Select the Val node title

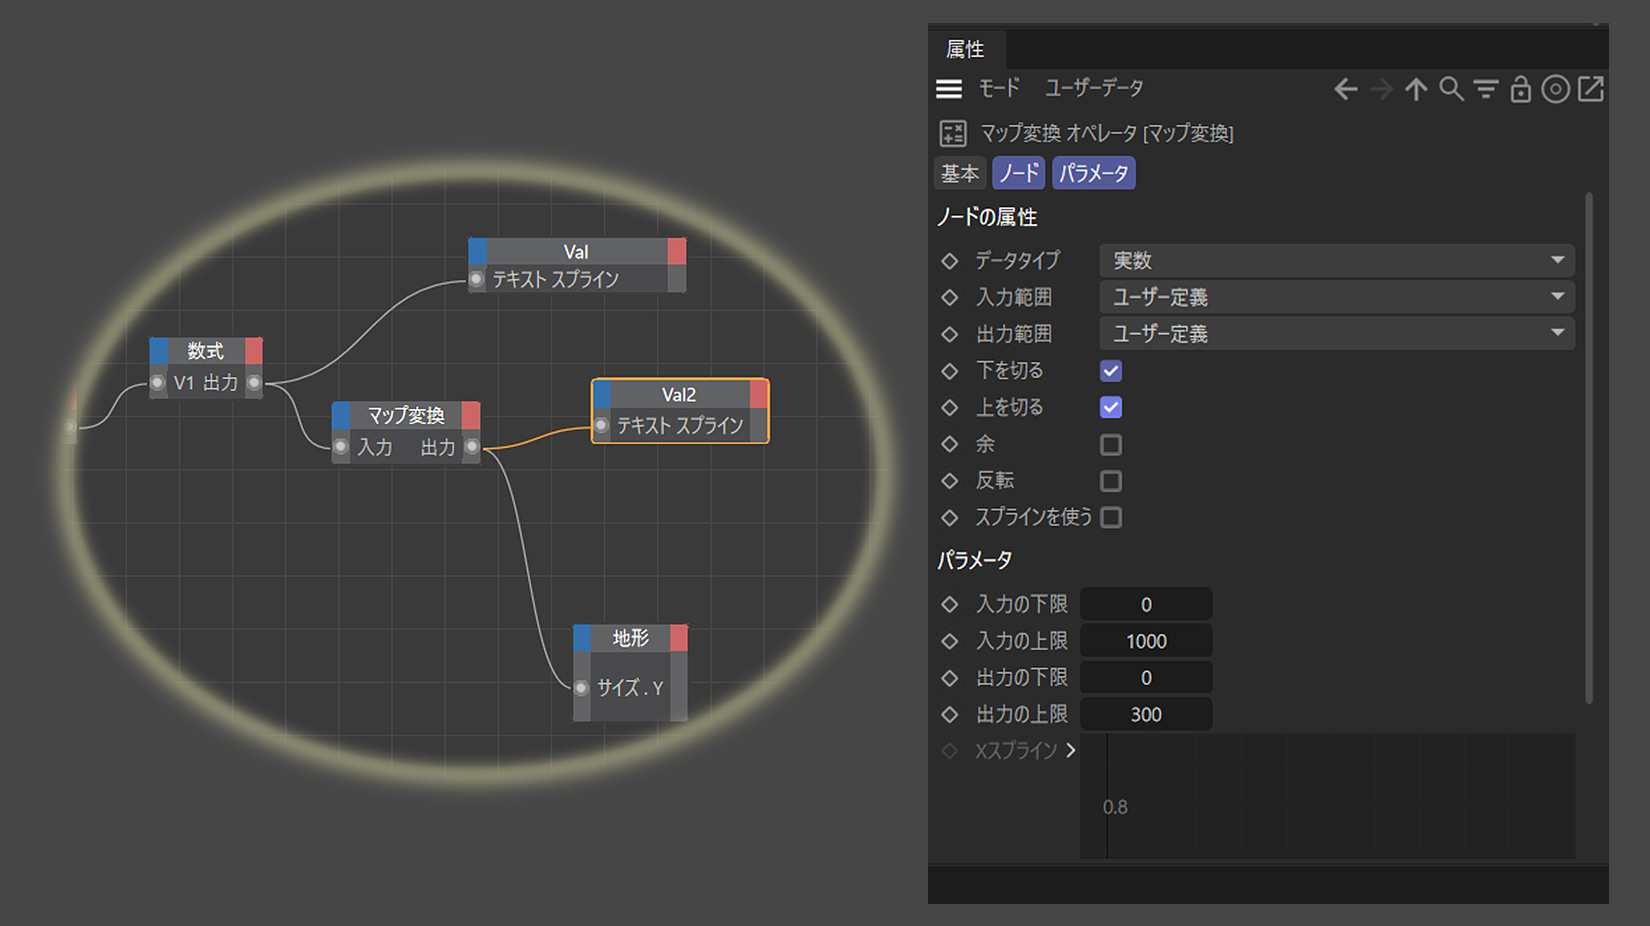pyautogui.click(x=576, y=252)
